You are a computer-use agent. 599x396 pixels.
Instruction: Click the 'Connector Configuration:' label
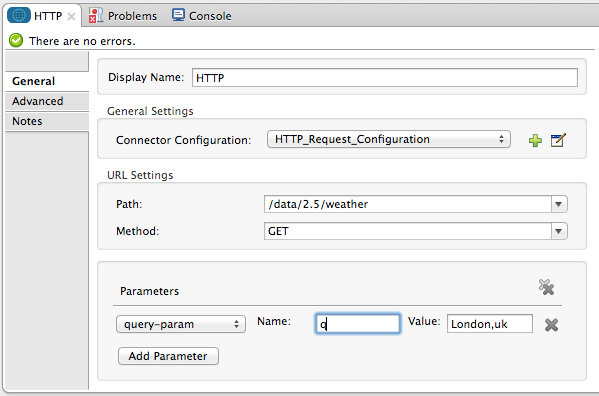[x=183, y=140]
